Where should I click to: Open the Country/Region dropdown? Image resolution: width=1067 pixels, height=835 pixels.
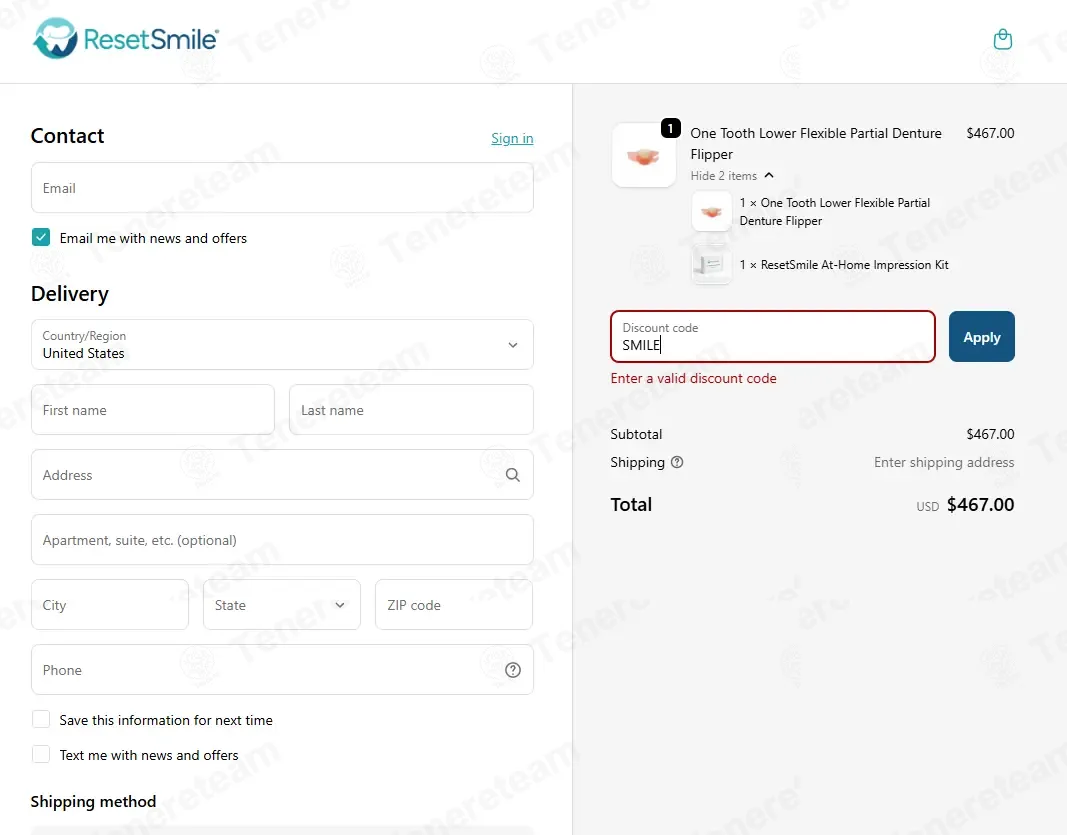click(x=282, y=344)
